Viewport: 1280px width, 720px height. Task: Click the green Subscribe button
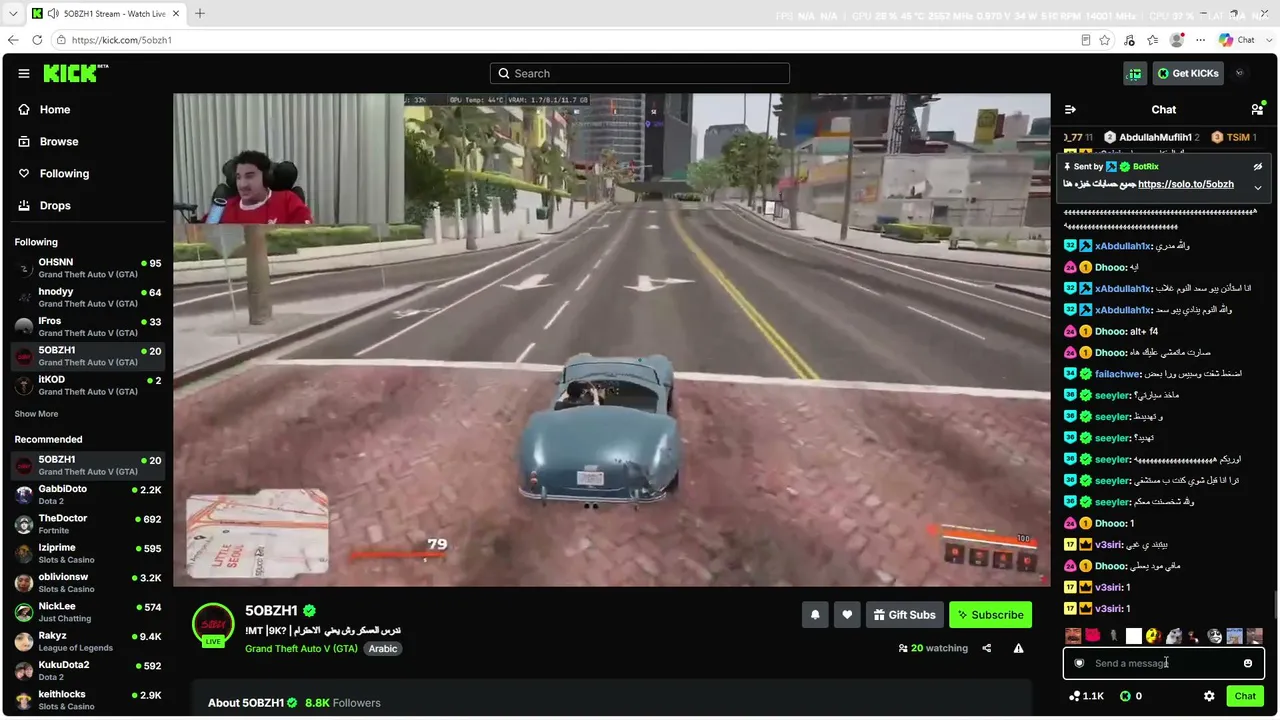[990, 615]
